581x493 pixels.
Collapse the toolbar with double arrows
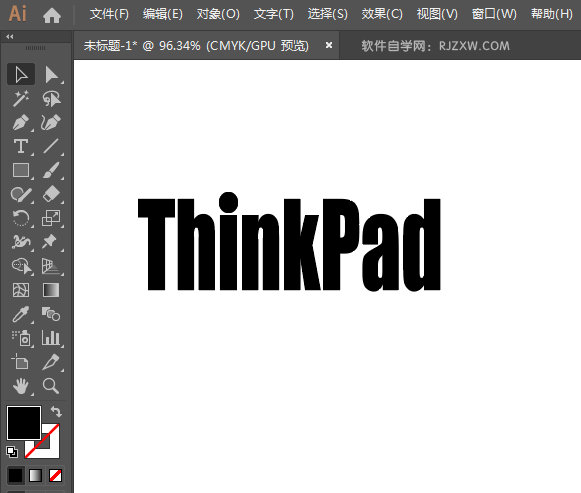tap(10, 36)
